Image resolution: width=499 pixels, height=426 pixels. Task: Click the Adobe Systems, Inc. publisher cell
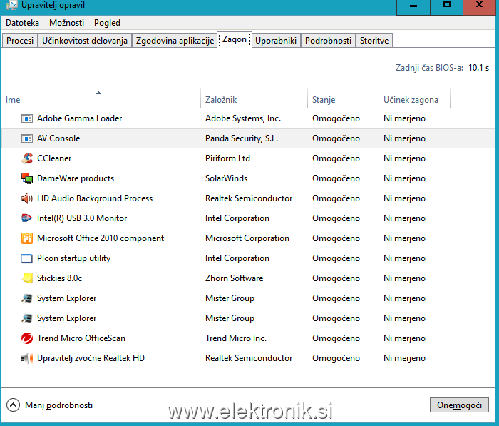click(243, 118)
